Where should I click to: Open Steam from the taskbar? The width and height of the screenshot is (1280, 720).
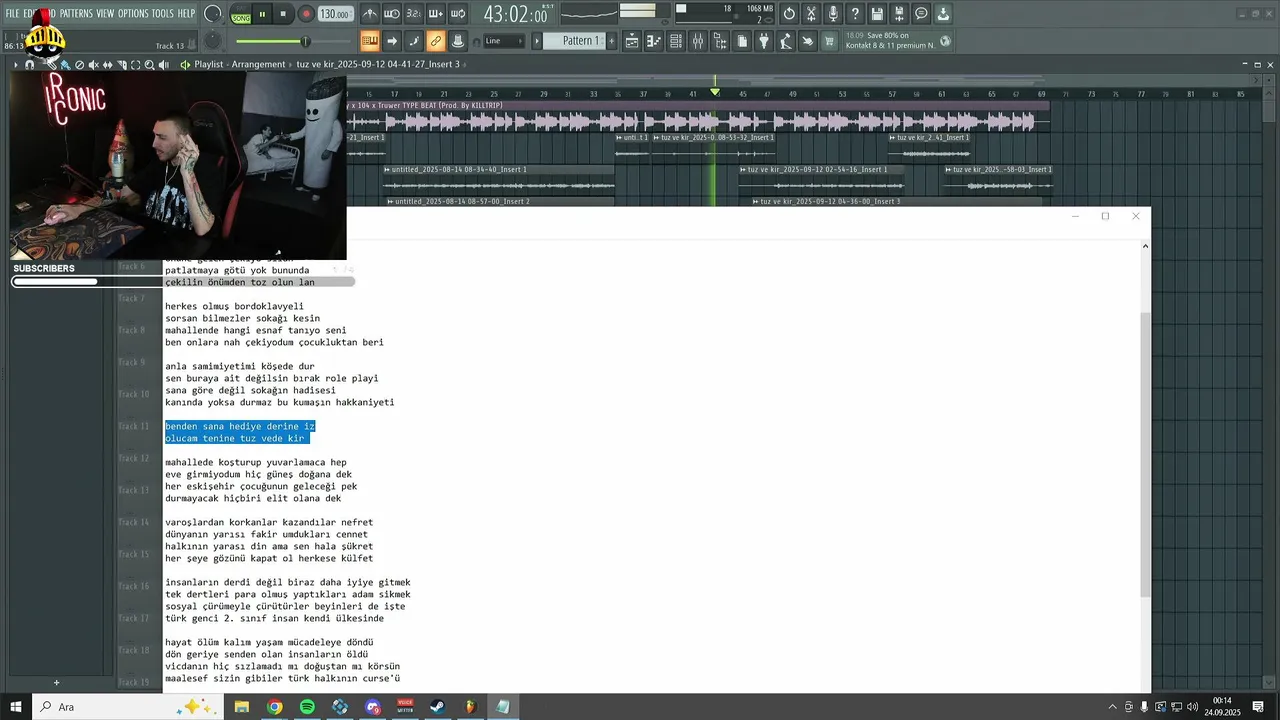(x=438, y=707)
